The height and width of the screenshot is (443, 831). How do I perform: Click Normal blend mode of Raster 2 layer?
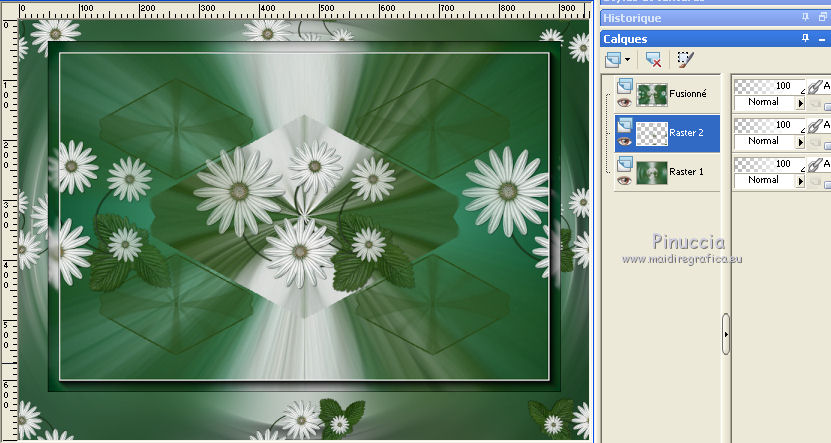point(763,141)
